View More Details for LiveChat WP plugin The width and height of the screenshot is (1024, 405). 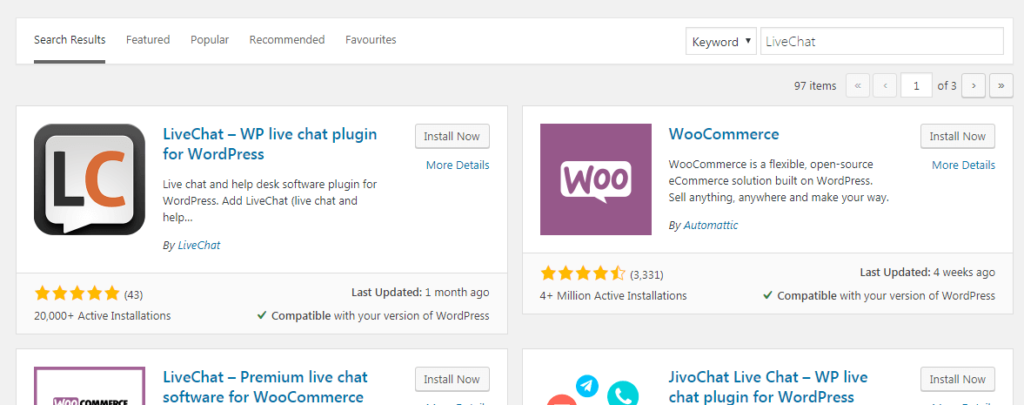pyautogui.click(x=458, y=165)
